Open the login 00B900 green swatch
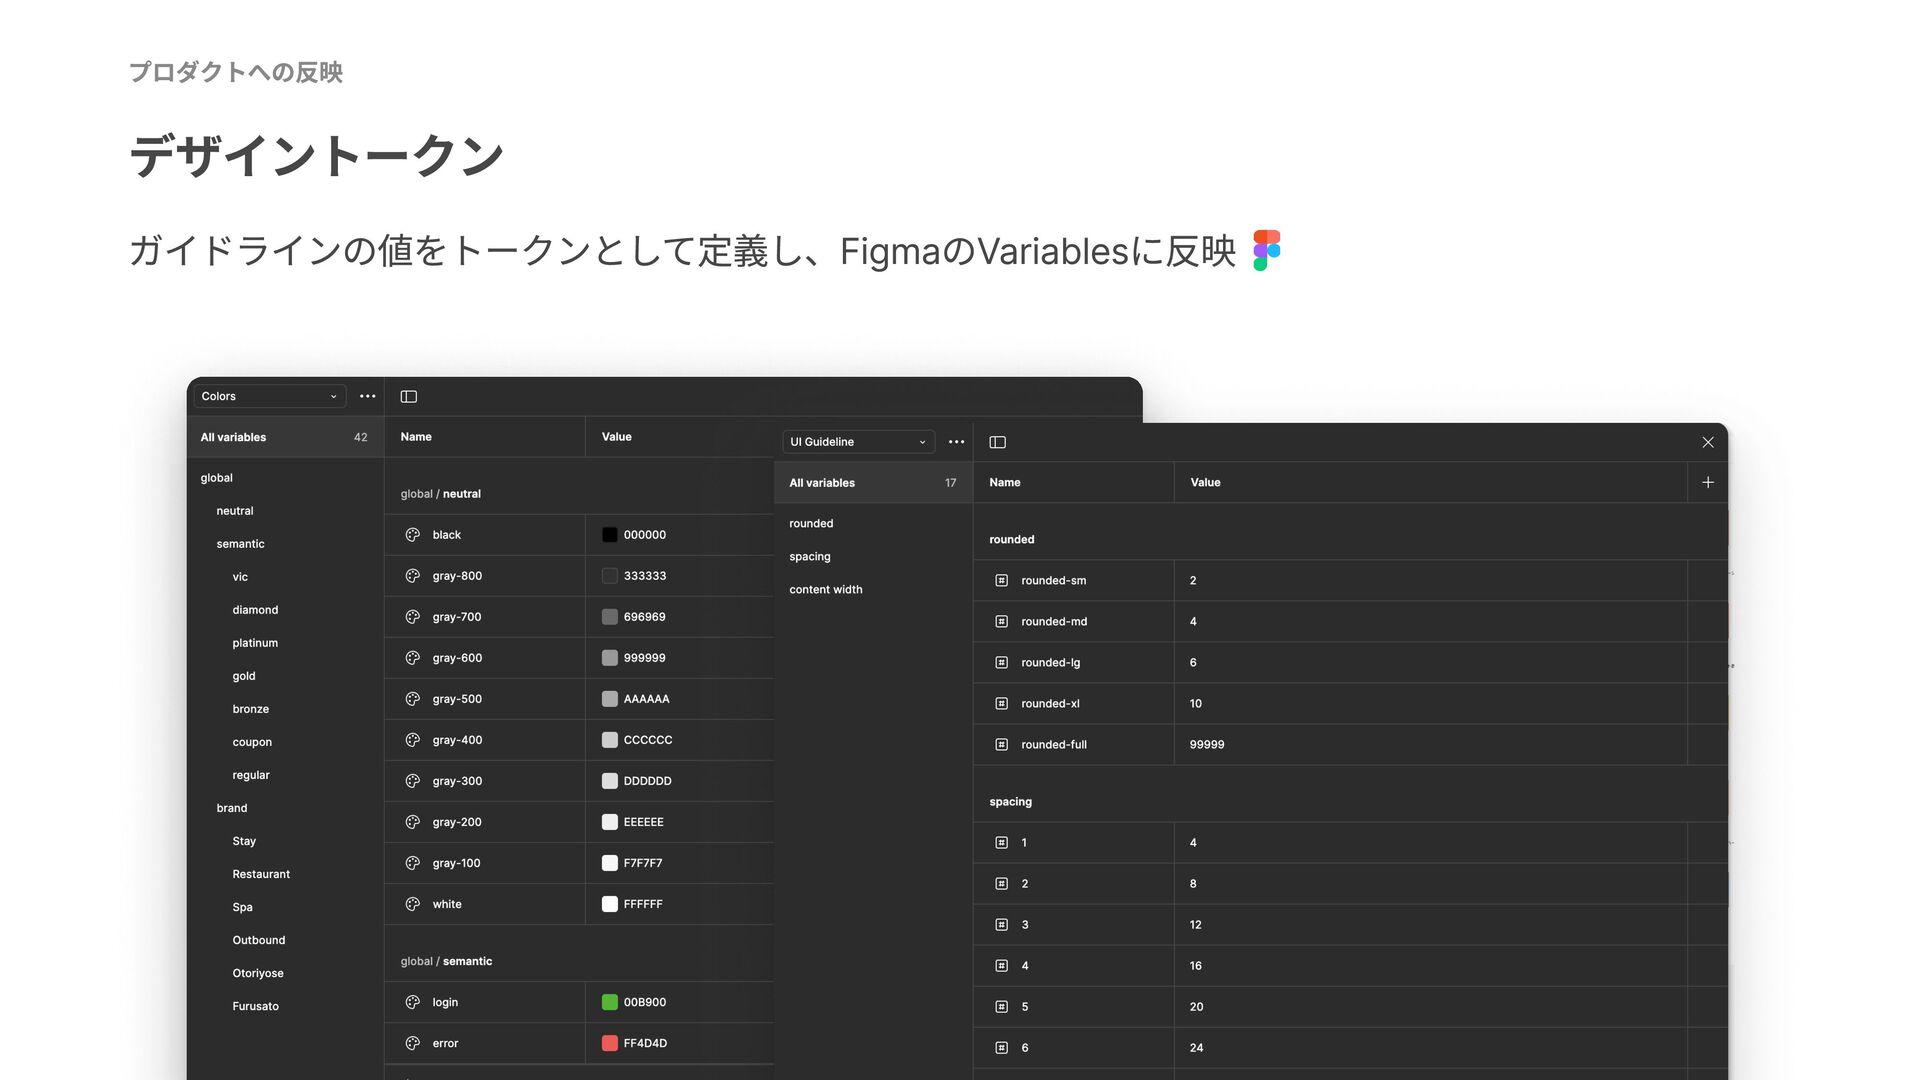1920x1080 pixels. point(610,1002)
